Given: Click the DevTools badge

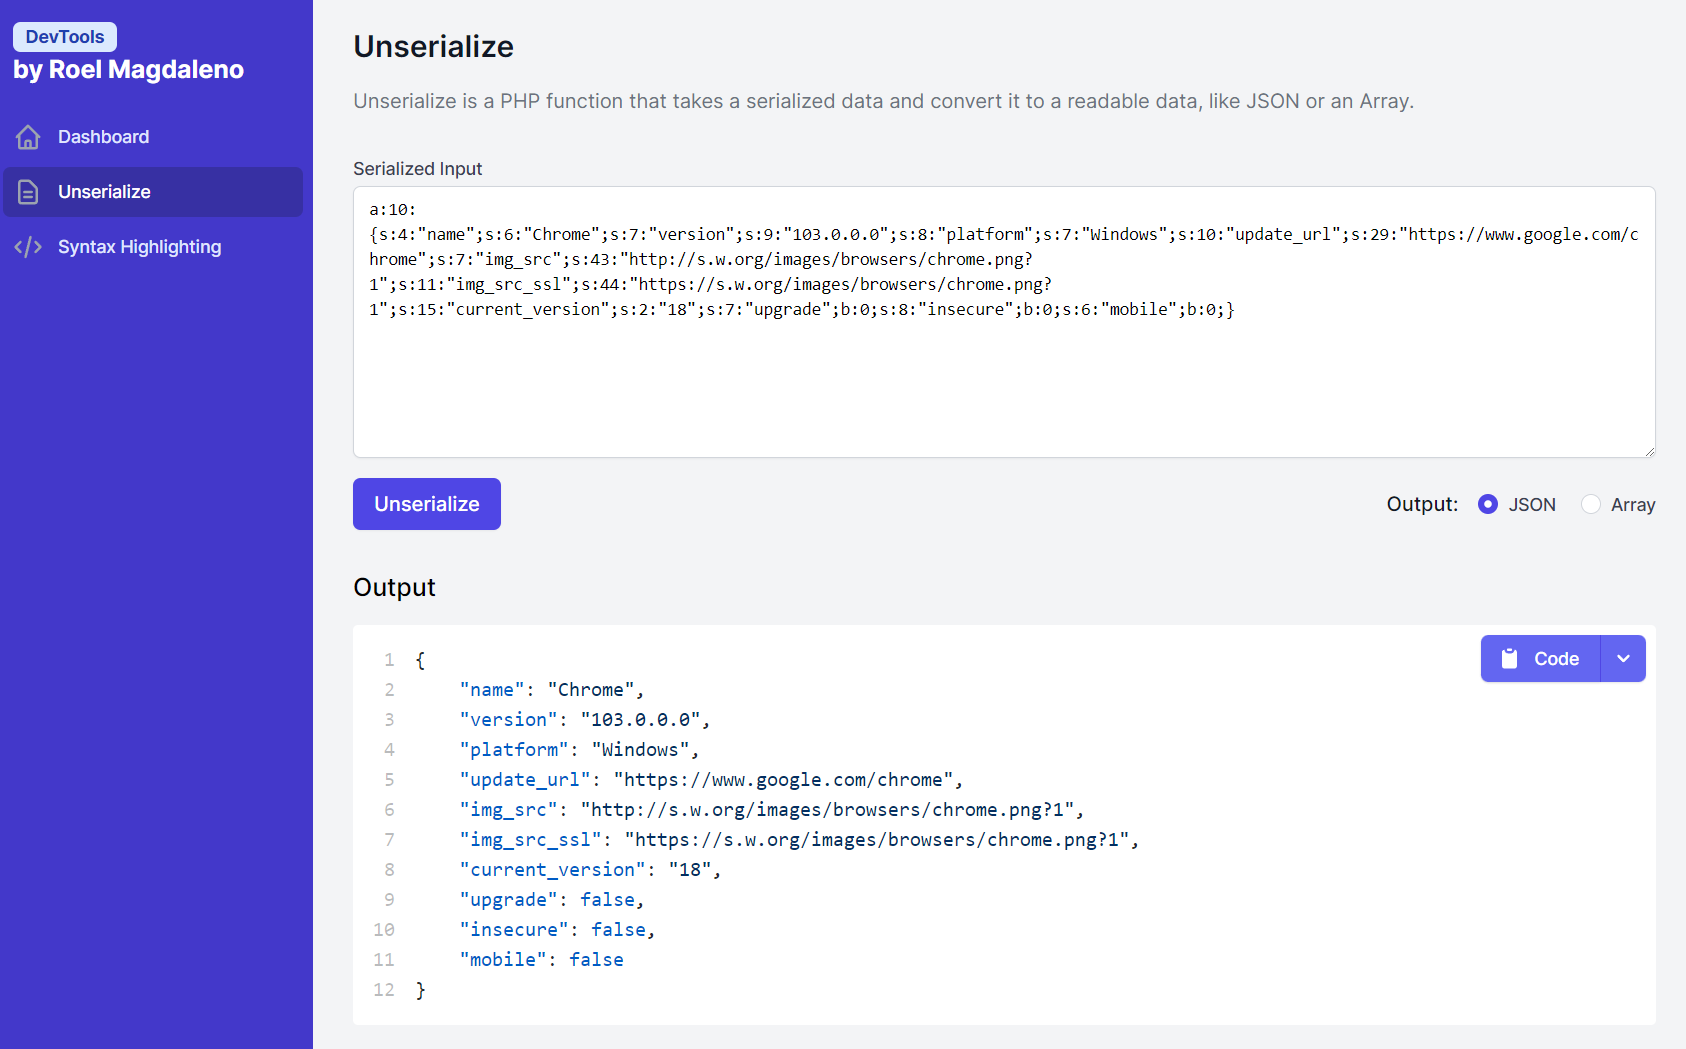Looking at the screenshot, I should click(x=65, y=37).
